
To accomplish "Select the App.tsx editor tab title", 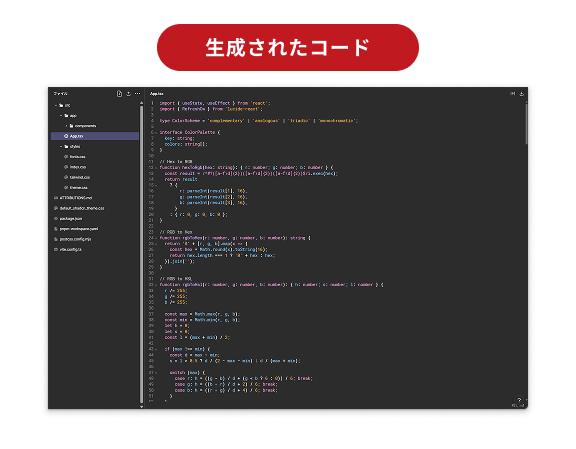I will [x=156, y=94].
